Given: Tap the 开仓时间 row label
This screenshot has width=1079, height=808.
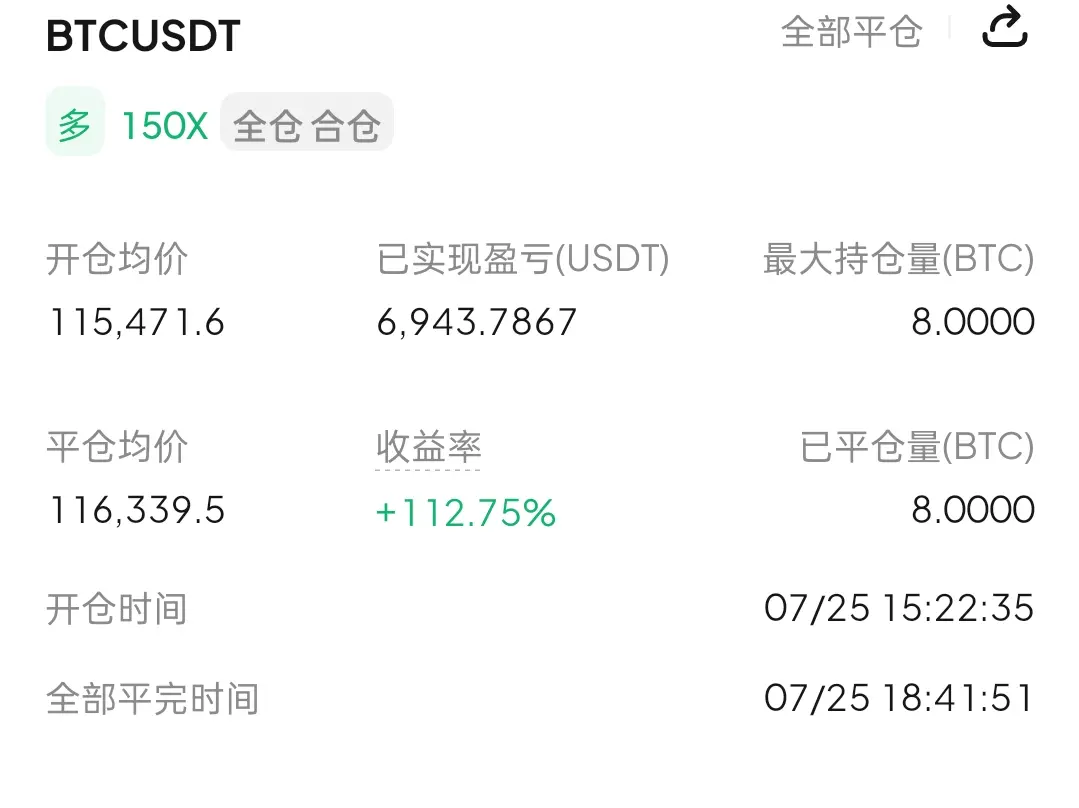Looking at the screenshot, I should [x=117, y=610].
